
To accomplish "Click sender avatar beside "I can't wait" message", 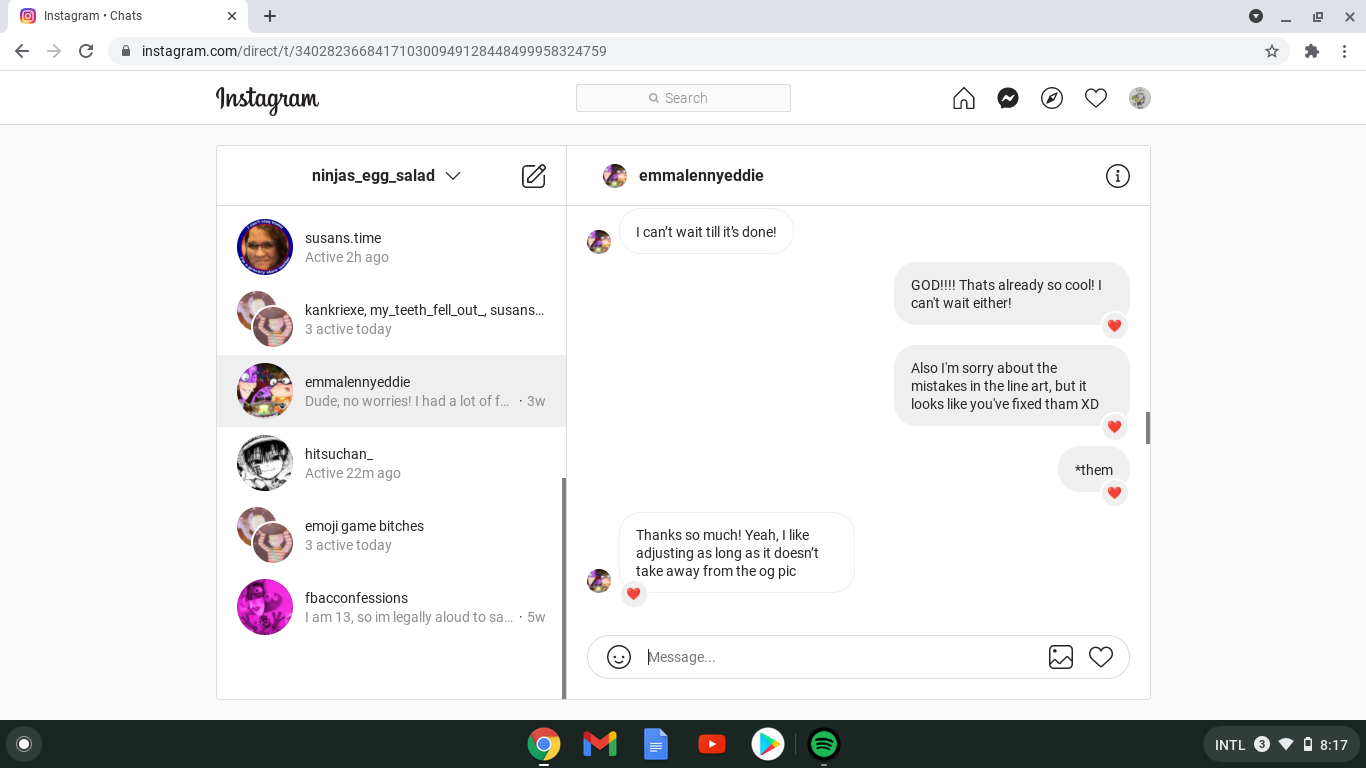I will tap(599, 242).
